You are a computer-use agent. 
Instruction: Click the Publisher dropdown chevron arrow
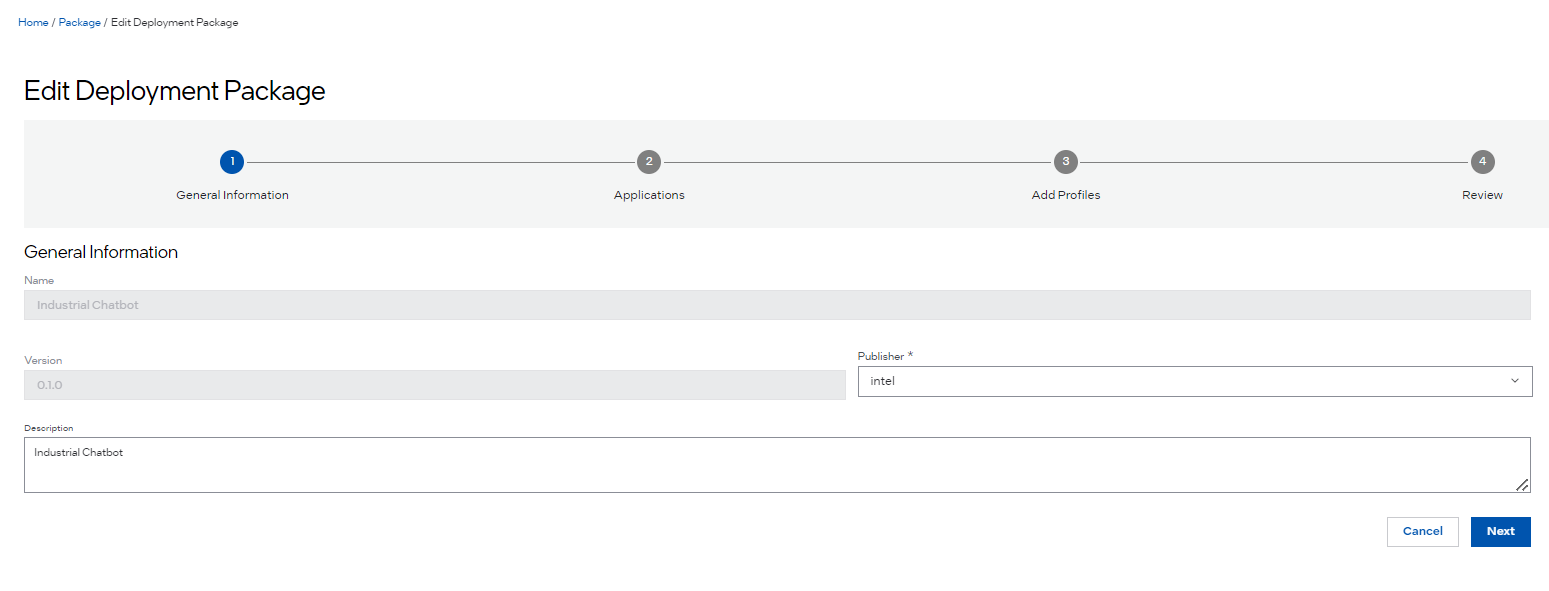1514,381
